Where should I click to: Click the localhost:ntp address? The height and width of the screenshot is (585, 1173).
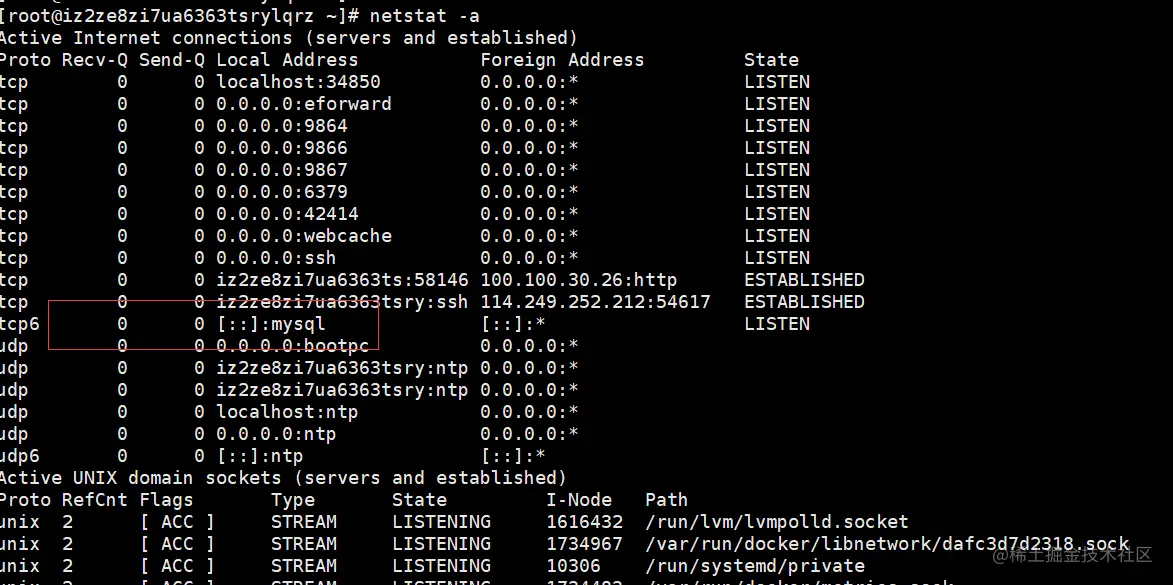tap(287, 412)
